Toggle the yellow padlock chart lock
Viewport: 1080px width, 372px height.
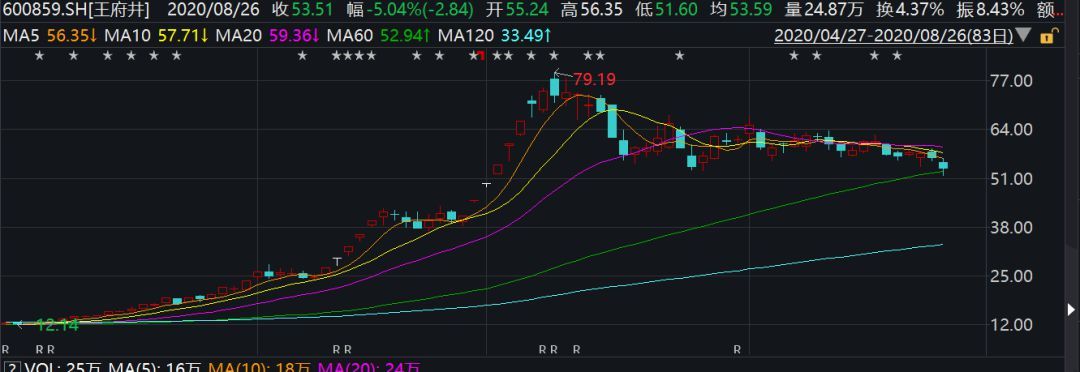(1048, 36)
